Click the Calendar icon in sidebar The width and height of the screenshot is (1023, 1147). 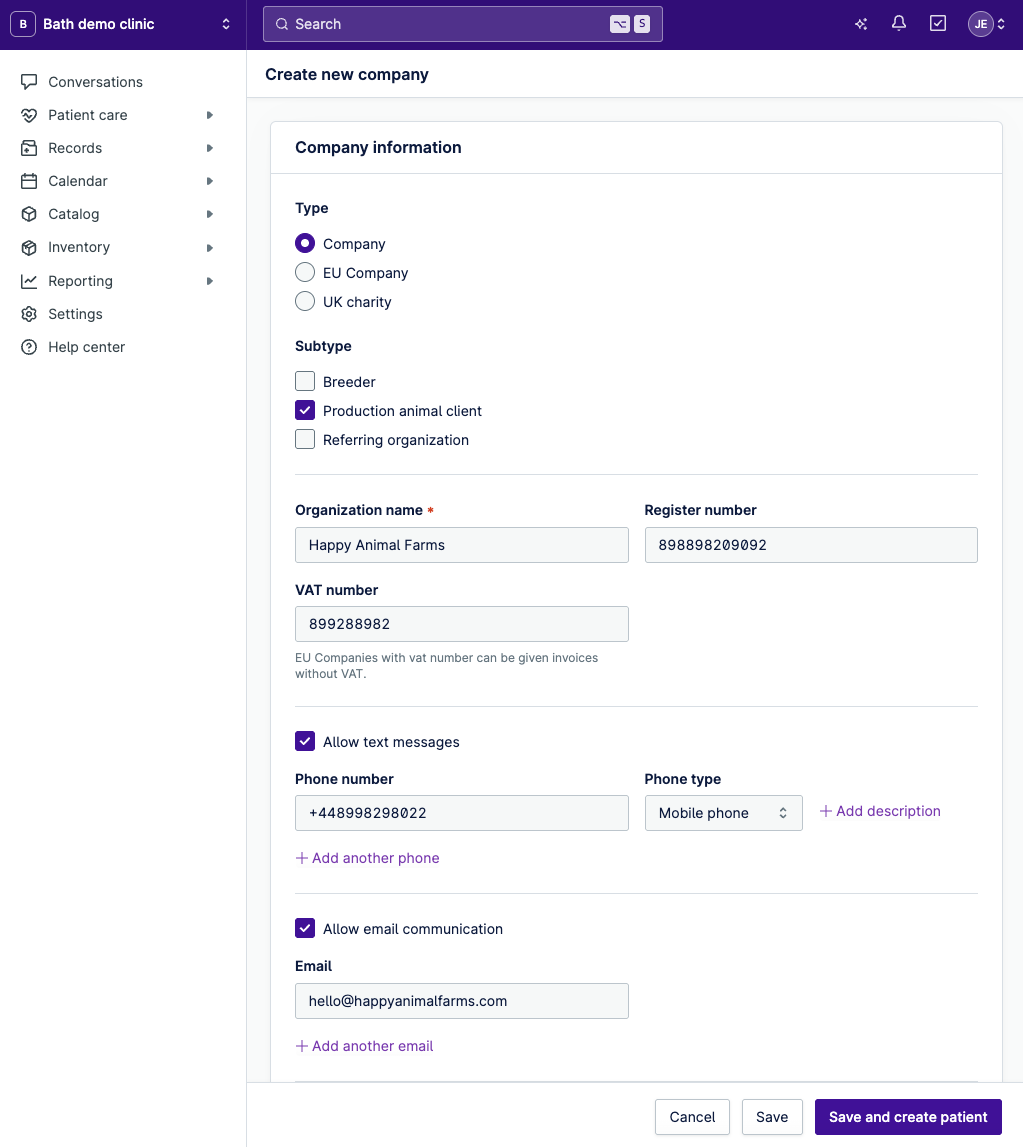point(29,181)
